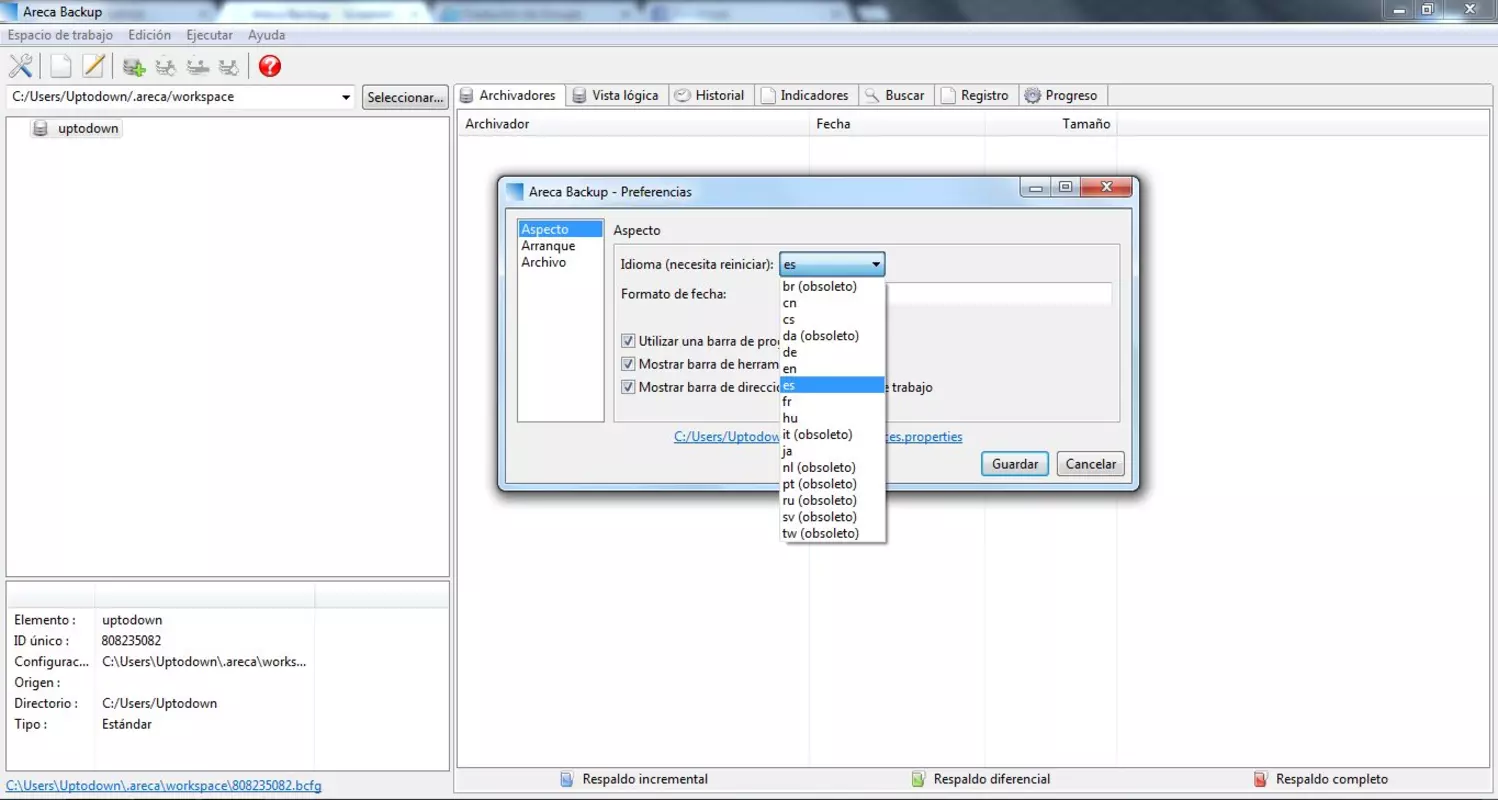This screenshot has height=800, width=1498.
Task: Choose 'sv (obsoleto)' in the language list
Action: [832, 517]
